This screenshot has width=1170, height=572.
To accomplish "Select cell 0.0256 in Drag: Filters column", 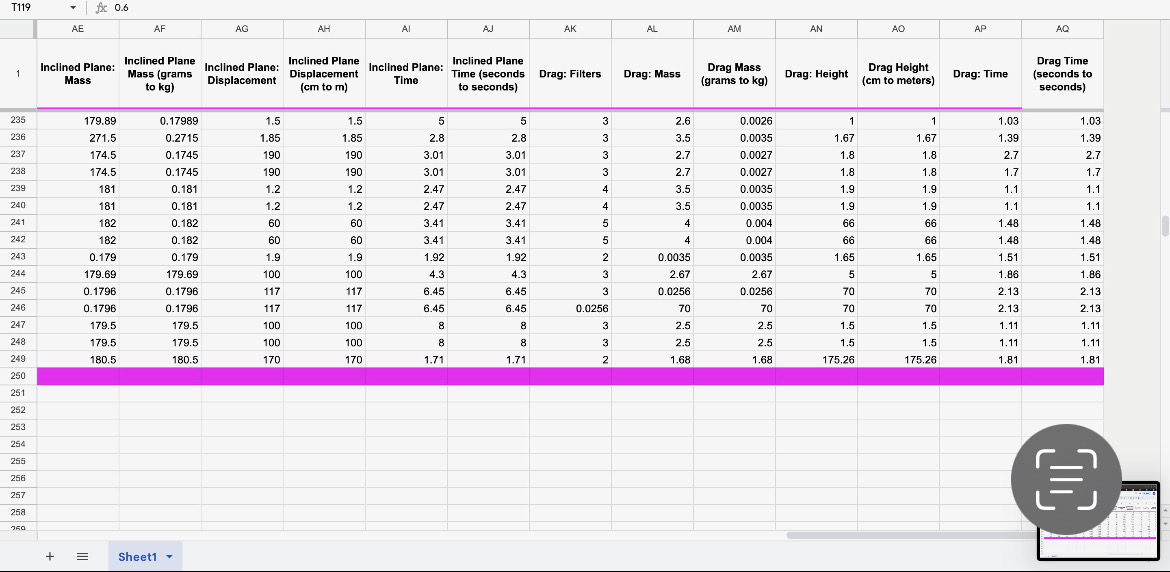I will point(570,308).
